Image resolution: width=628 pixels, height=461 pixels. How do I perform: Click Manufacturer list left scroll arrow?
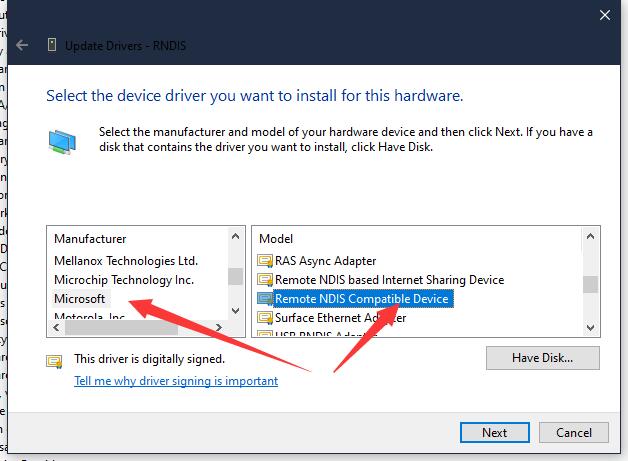click(56, 328)
